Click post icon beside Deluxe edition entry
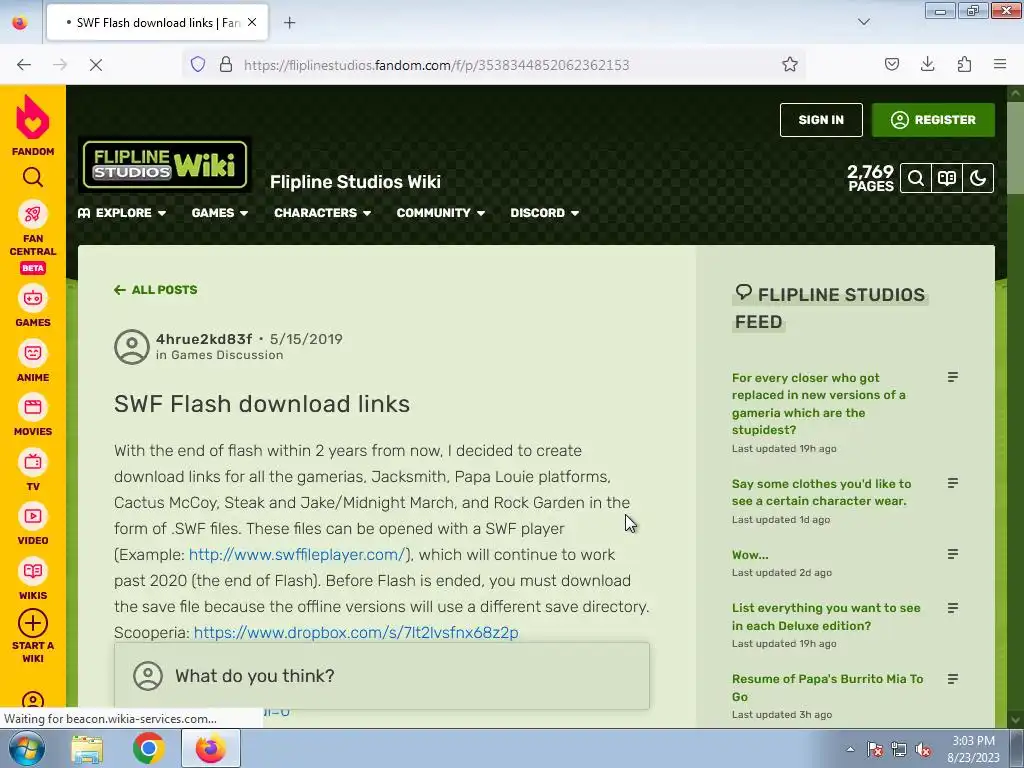Image resolution: width=1024 pixels, height=768 pixels. [x=953, y=608]
